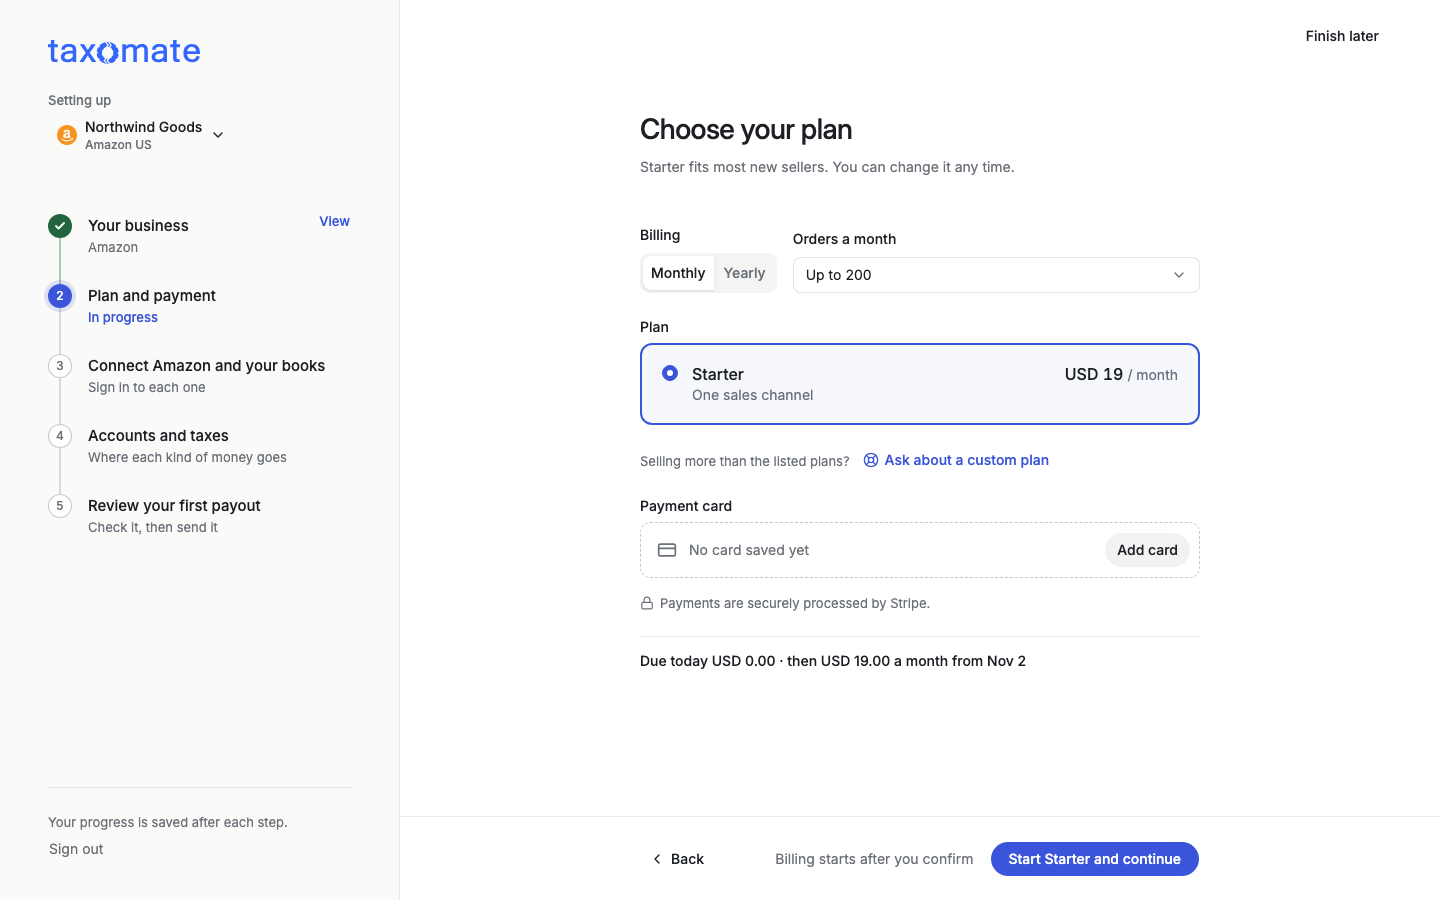Click the credit card icon in Payment card
This screenshot has height=900, width=1440.
(667, 550)
